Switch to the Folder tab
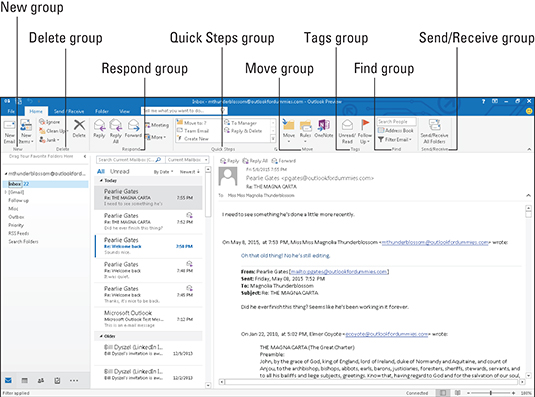This screenshot has height=397, width=535. pyautogui.click(x=102, y=111)
